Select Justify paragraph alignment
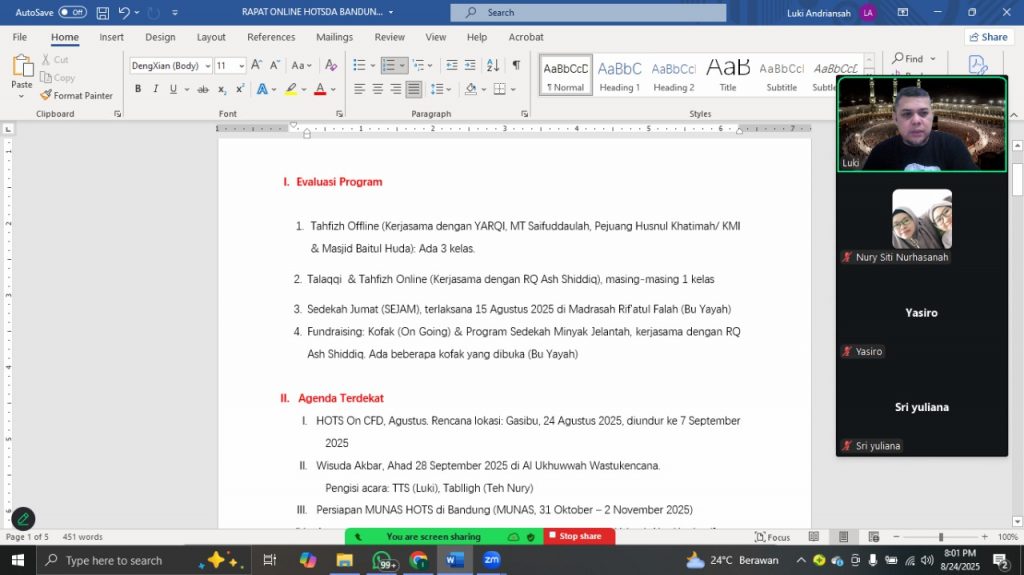1024x575 pixels. tap(414, 89)
